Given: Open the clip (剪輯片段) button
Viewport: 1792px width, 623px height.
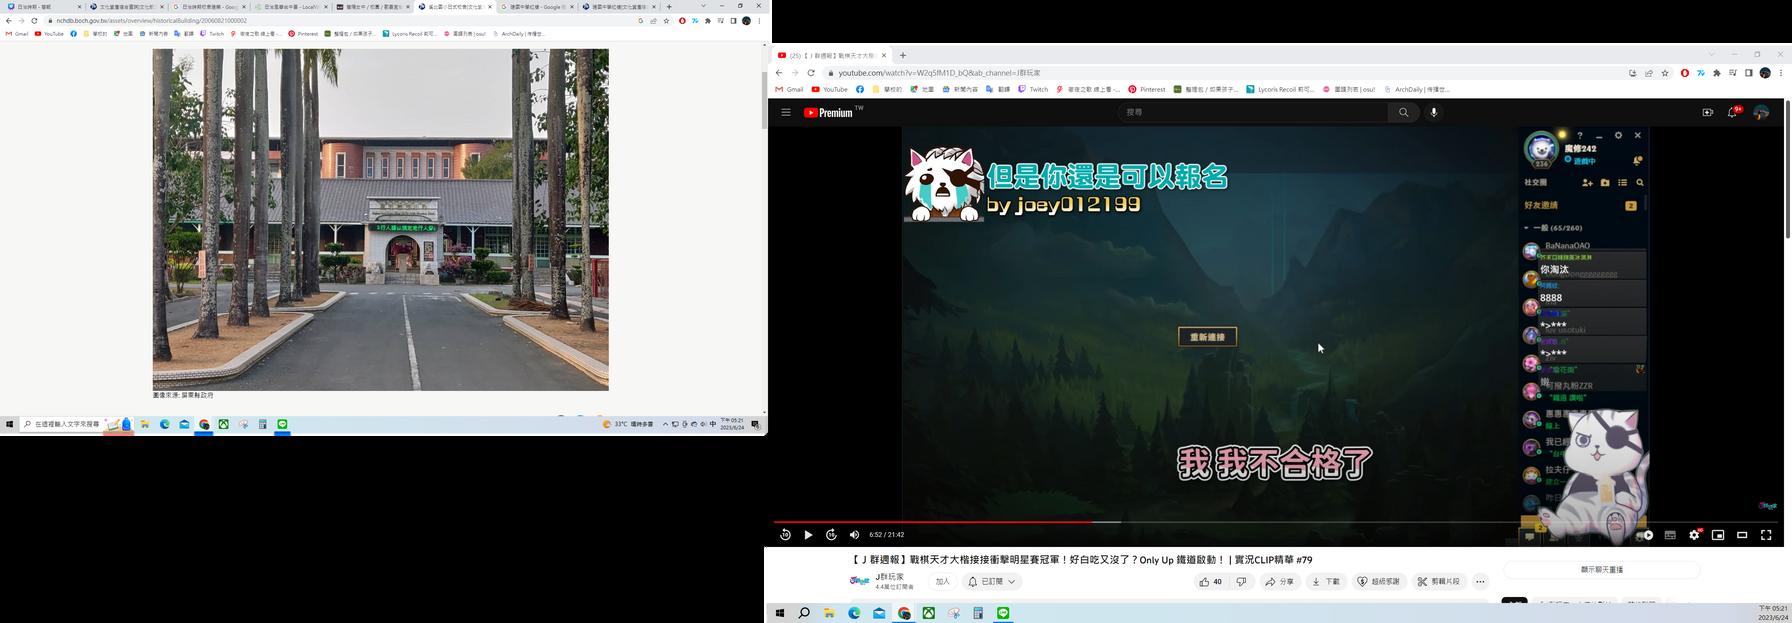Looking at the screenshot, I should (x=1439, y=581).
